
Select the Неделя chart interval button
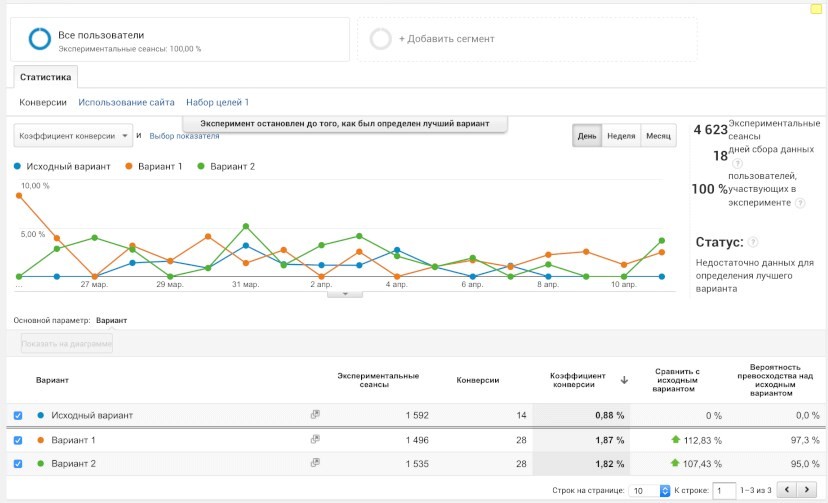tap(621, 135)
